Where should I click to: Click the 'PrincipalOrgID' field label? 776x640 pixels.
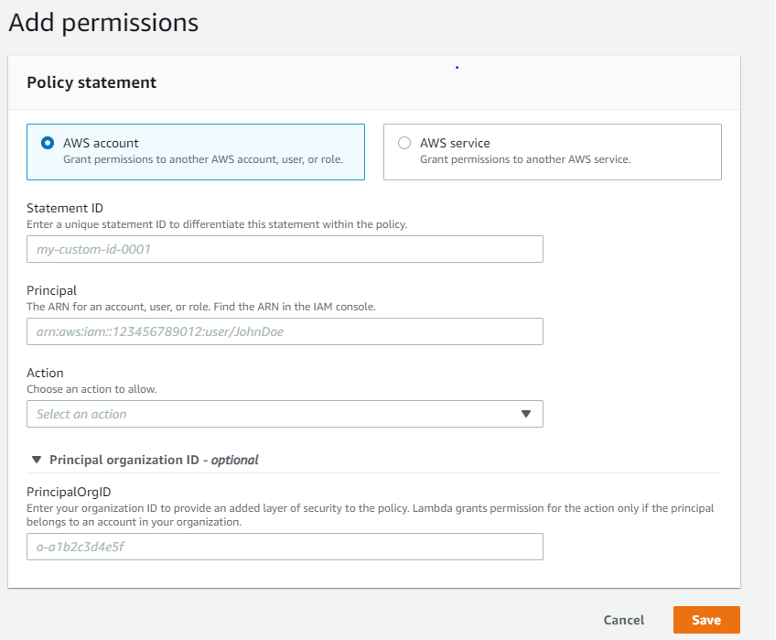[x=68, y=492]
